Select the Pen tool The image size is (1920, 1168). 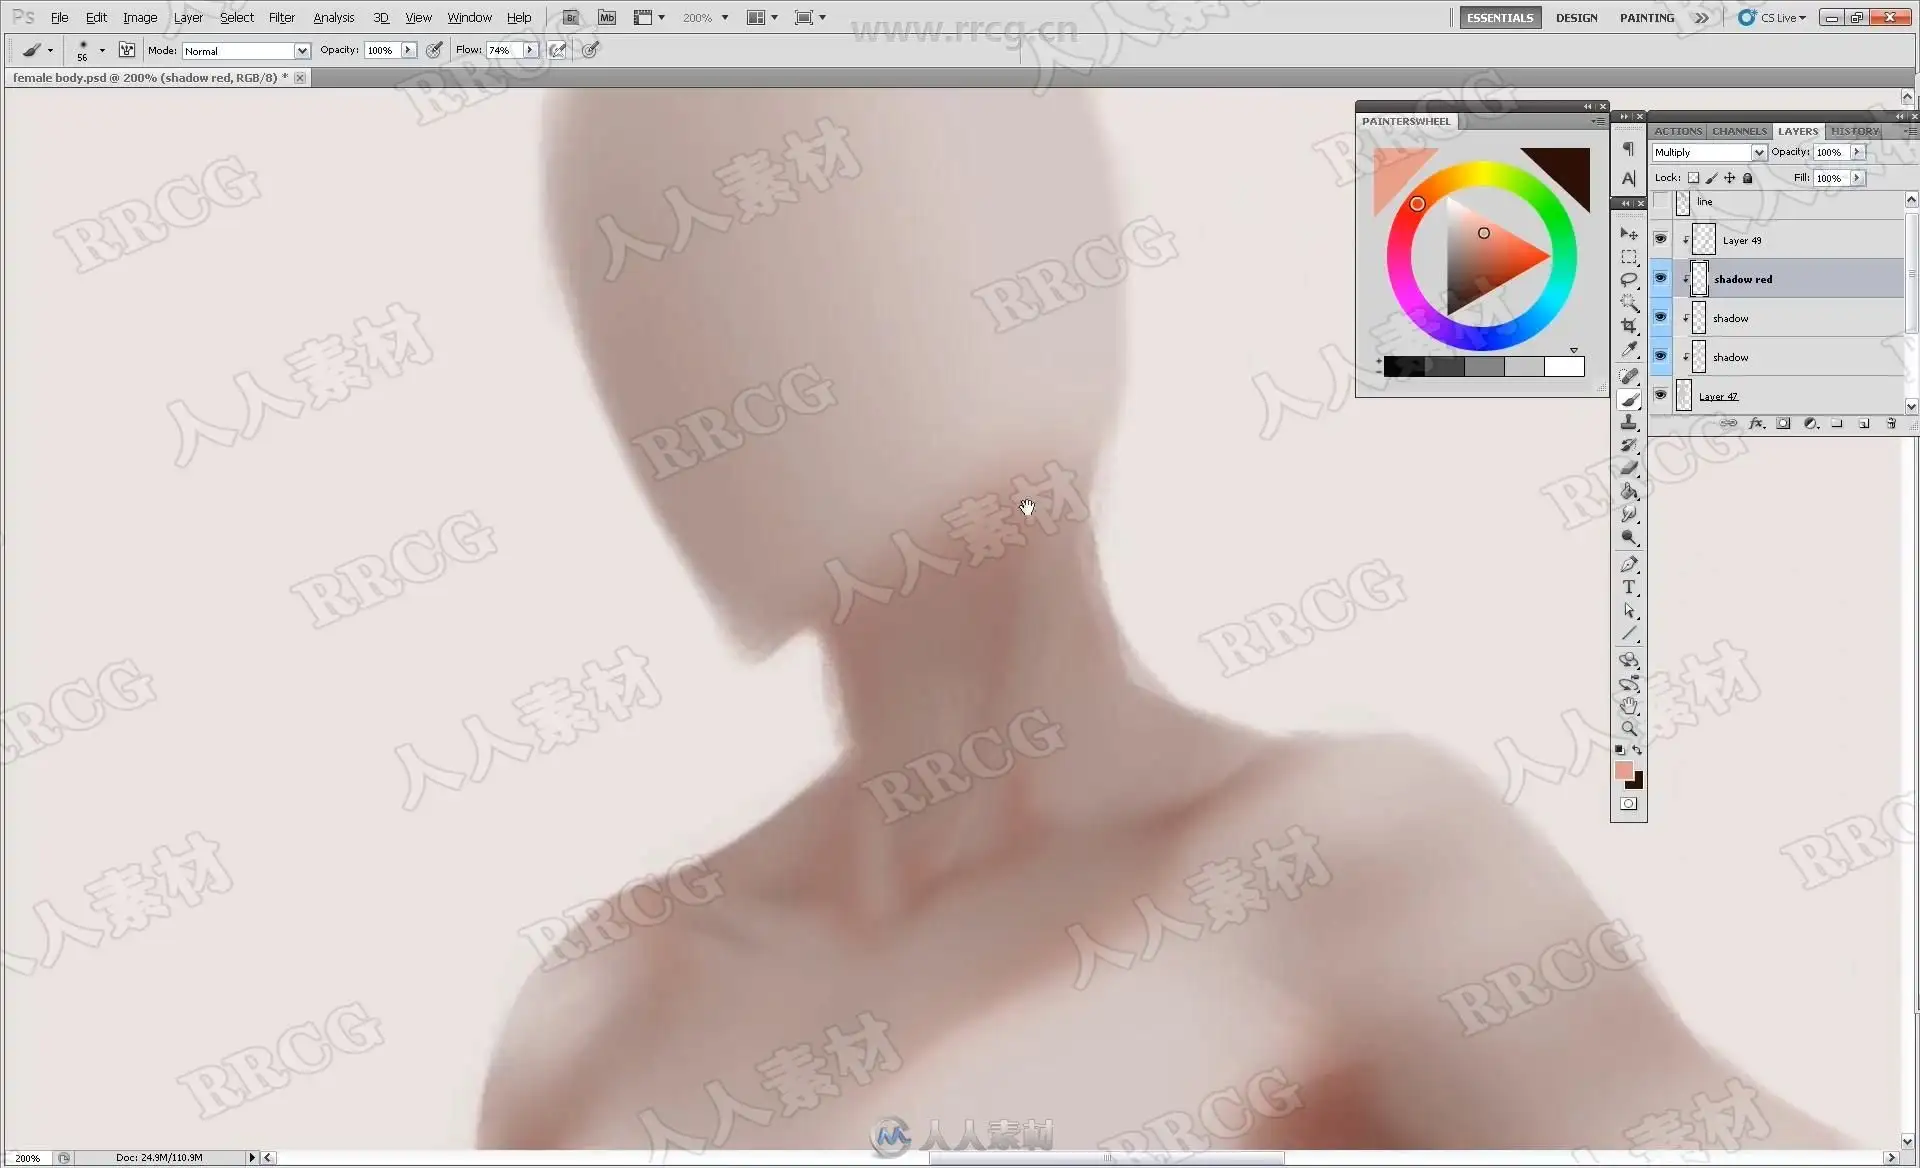click(1629, 564)
